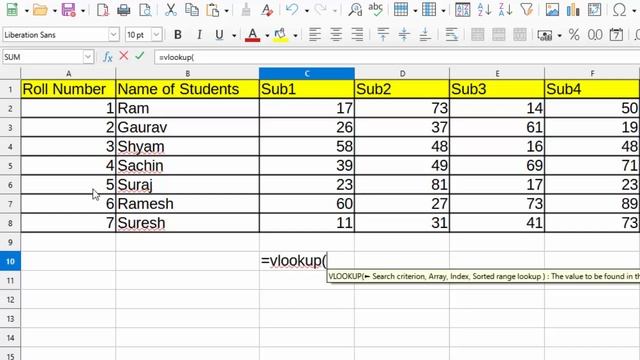The image size is (640, 360).
Task: Toggle Center Horizontally alignment
Action: click(336, 35)
